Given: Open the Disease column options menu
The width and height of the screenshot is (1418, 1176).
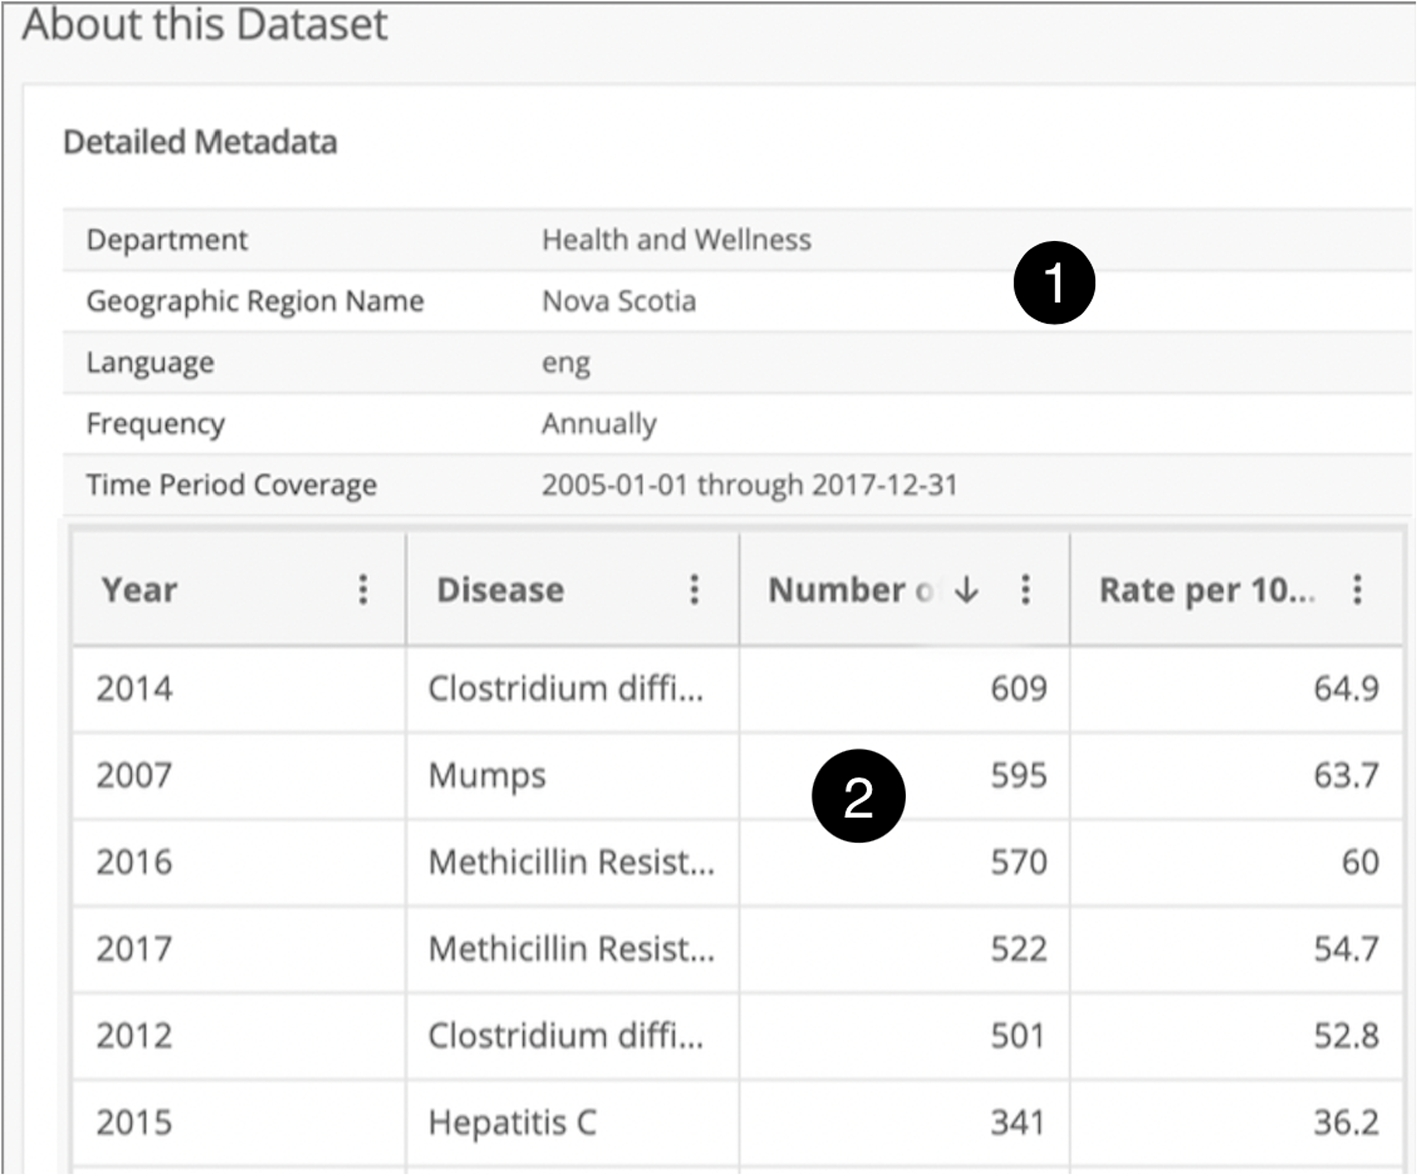Looking at the screenshot, I should [x=694, y=590].
